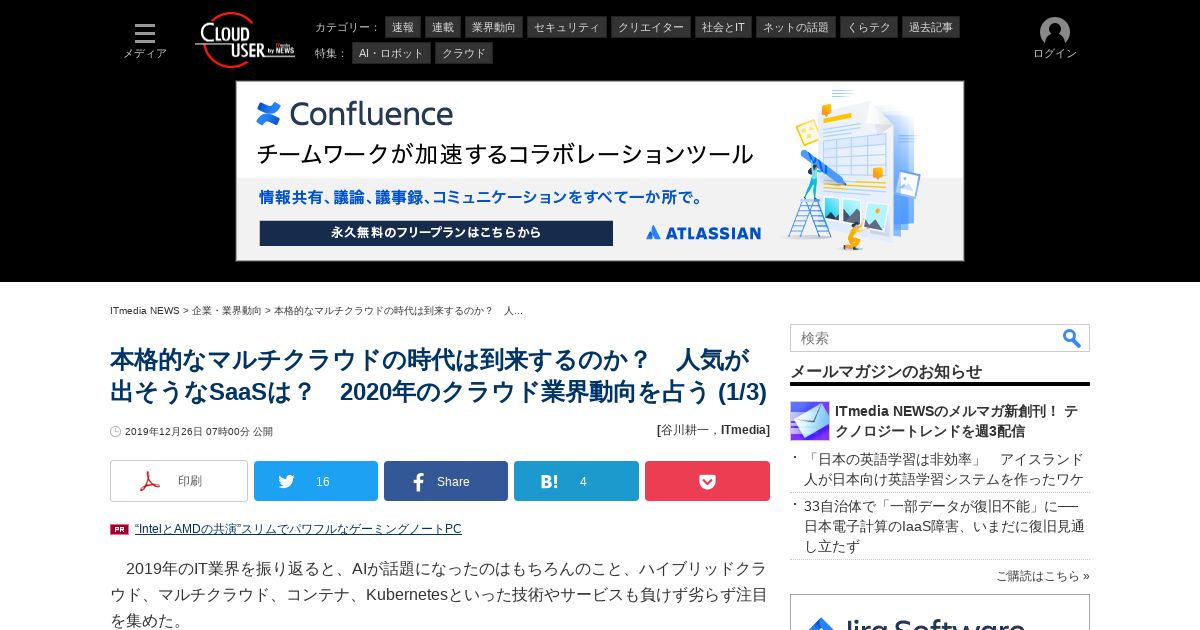Open the クラウド feature
The height and width of the screenshot is (630, 1200).
464,53
